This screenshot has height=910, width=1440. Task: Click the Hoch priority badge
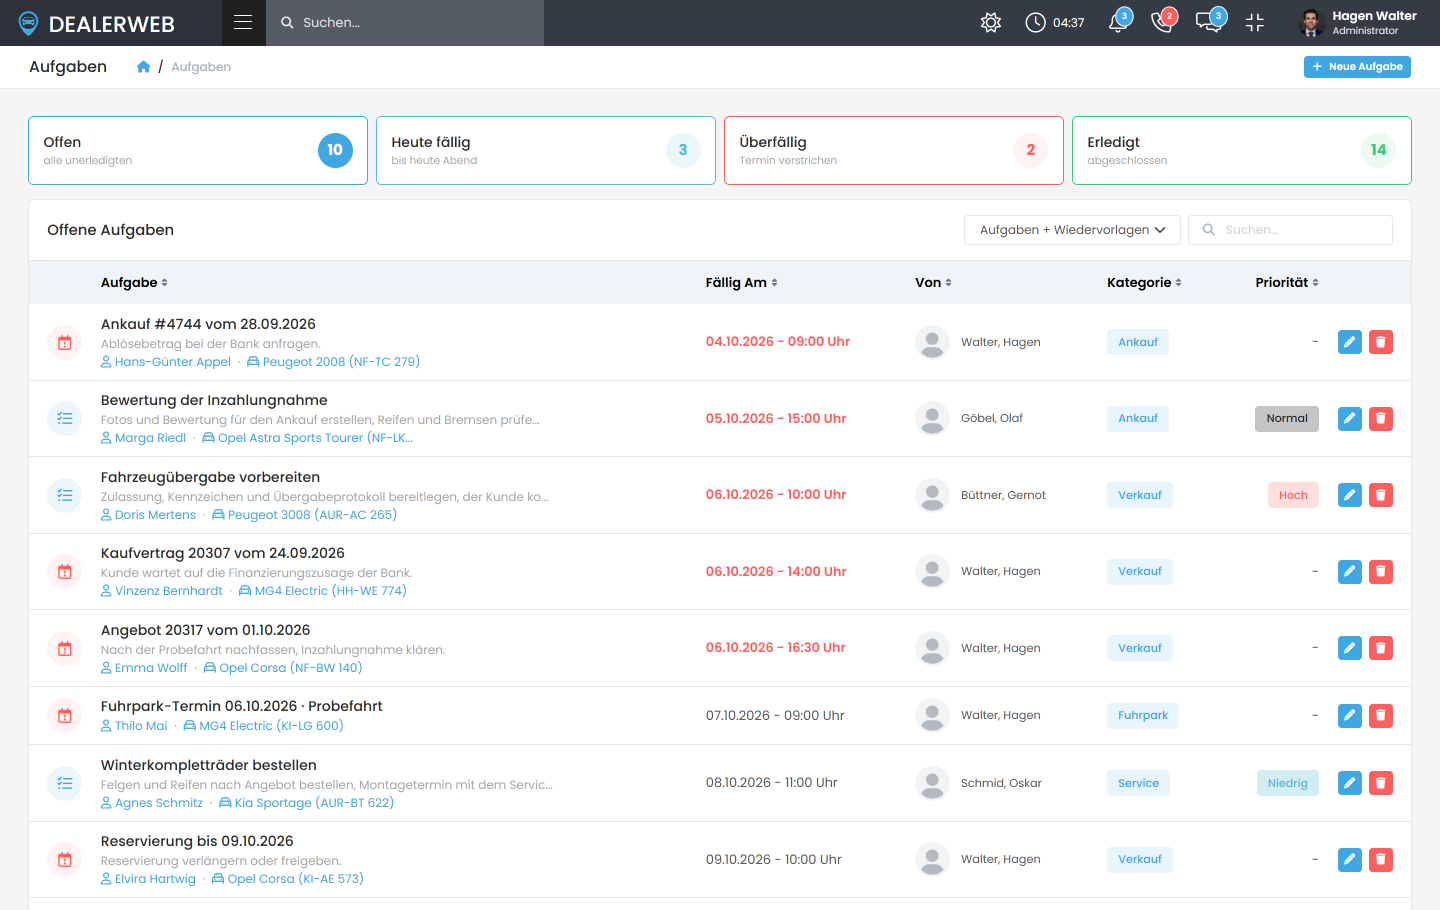click(1293, 495)
